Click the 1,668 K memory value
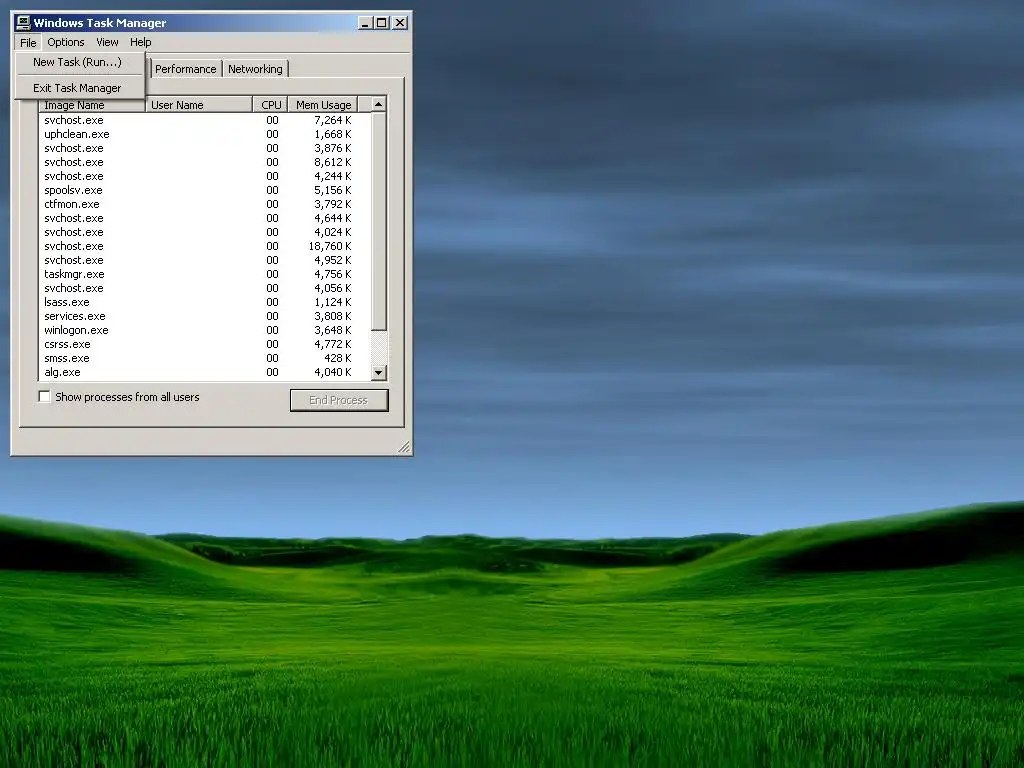Screen dimensions: 1024x768 332,134
